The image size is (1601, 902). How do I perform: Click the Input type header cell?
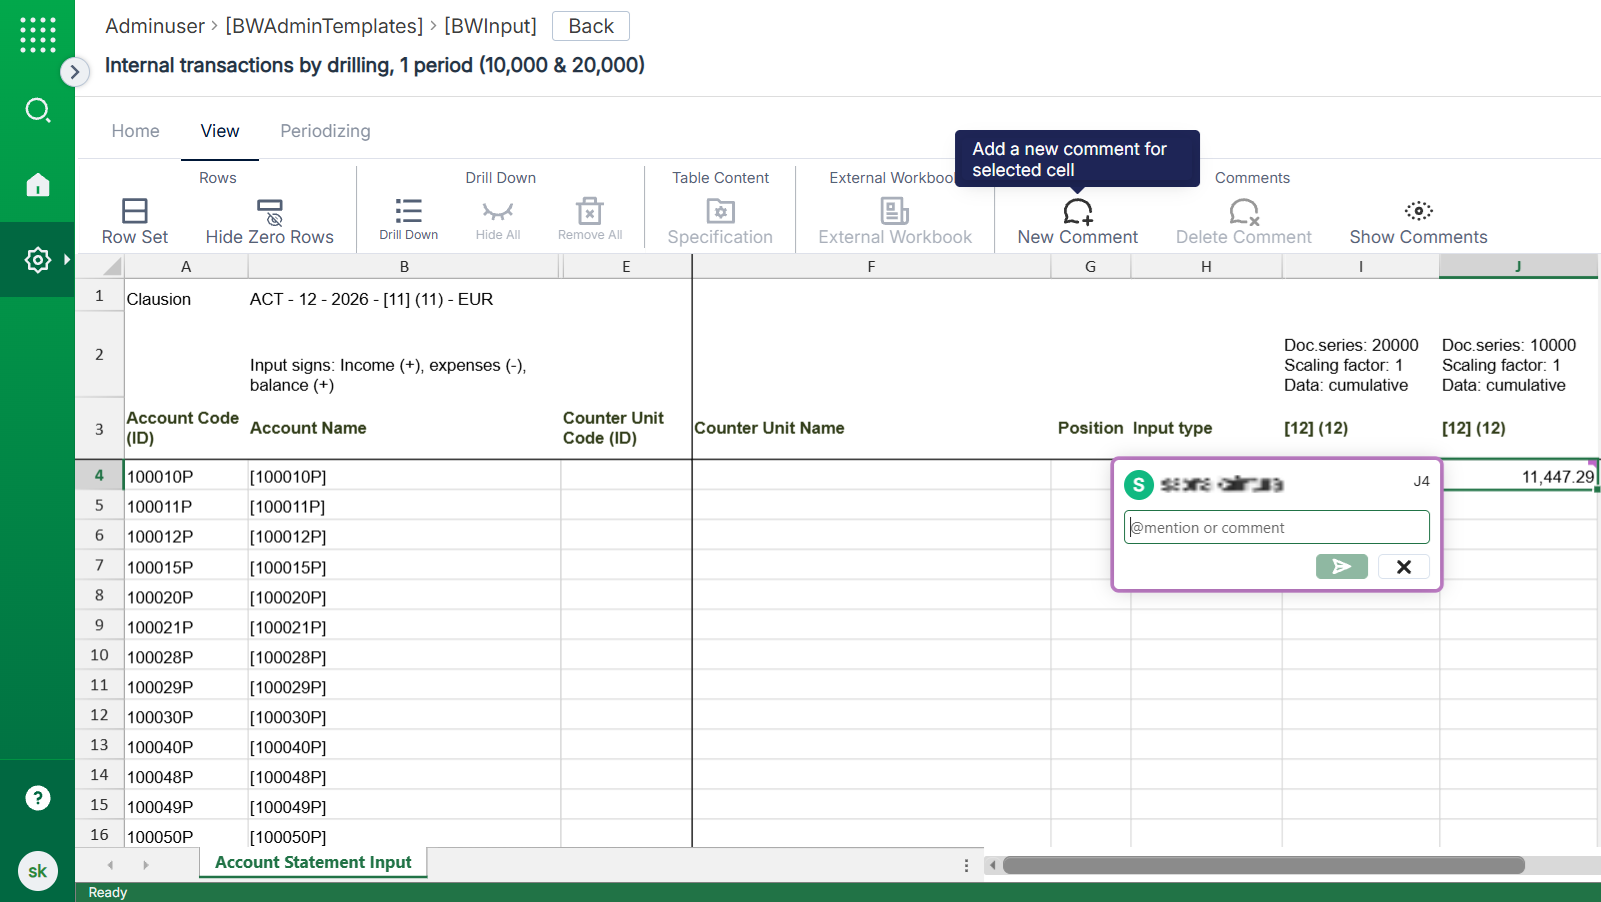coord(1206,428)
